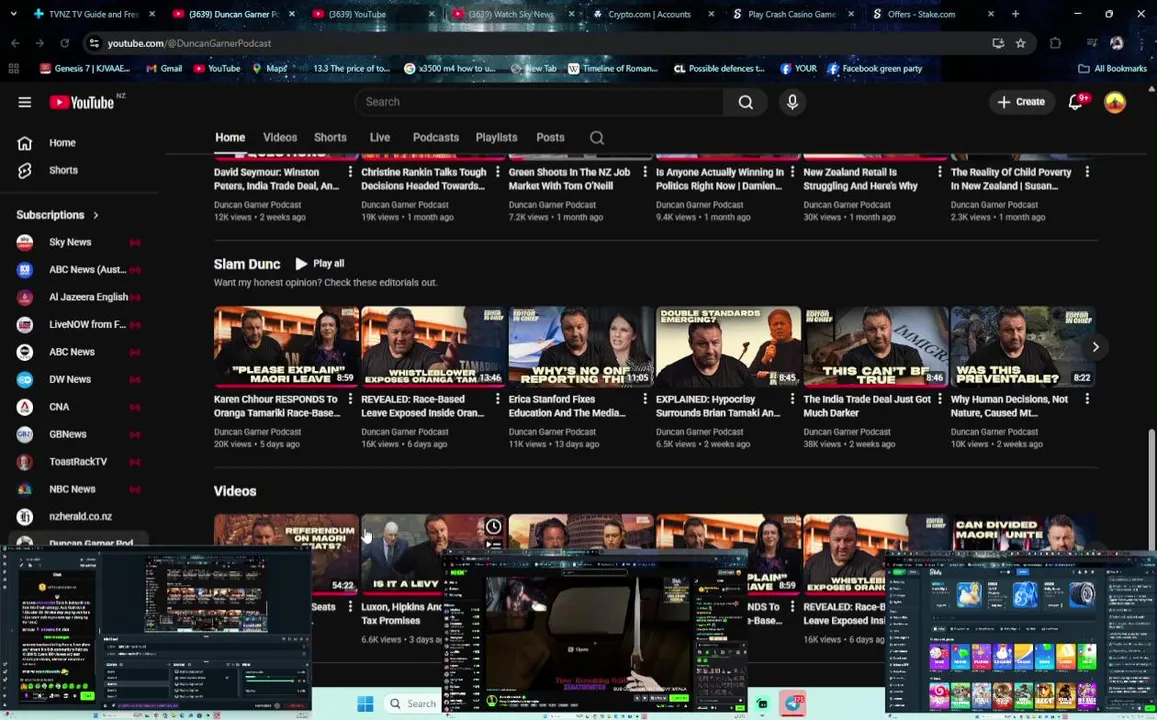Open Windows Start button
The height and width of the screenshot is (720, 1157).
[365, 703]
